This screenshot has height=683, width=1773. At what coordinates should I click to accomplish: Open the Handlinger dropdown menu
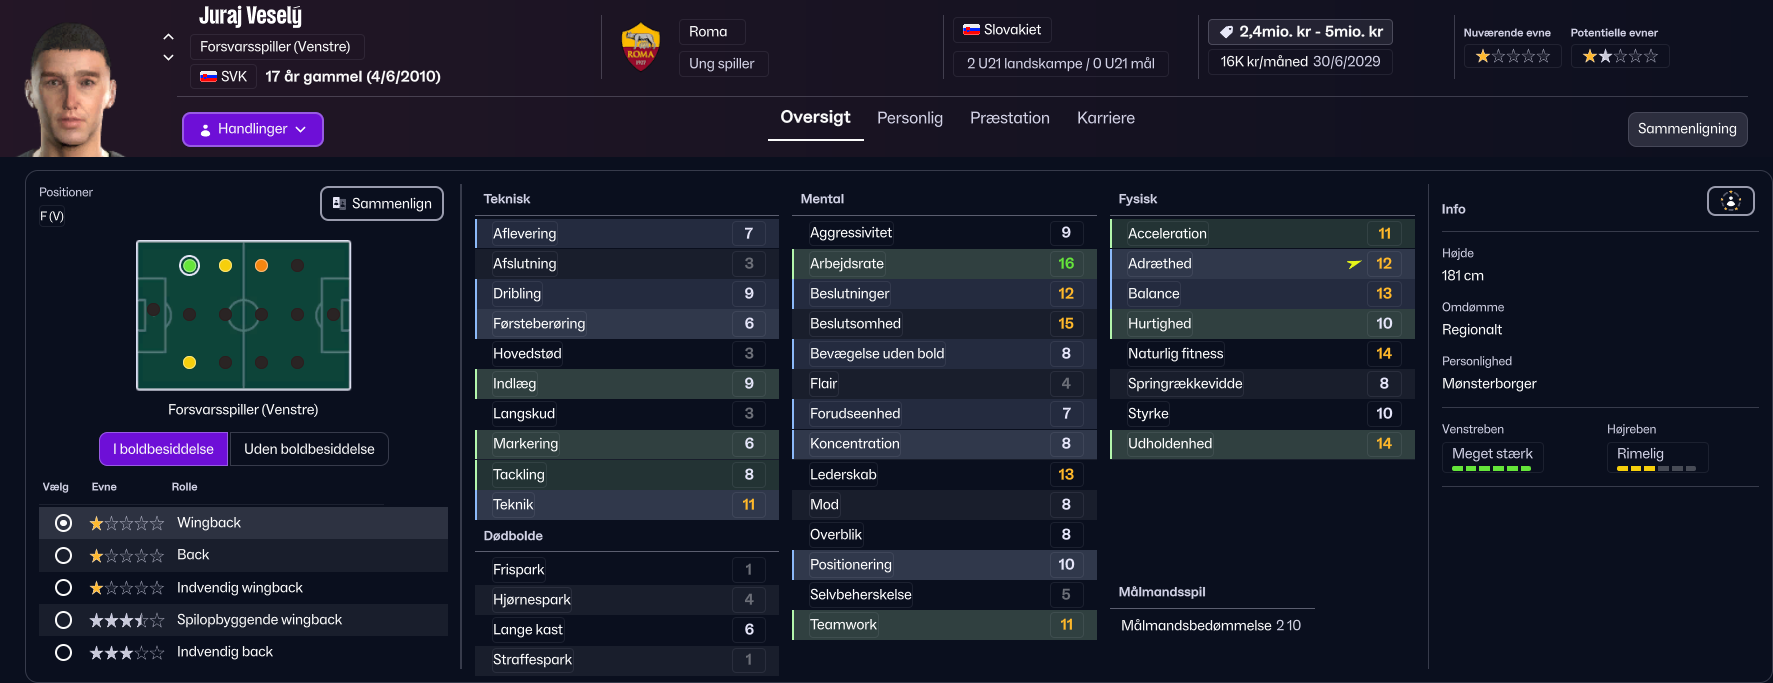pos(252,129)
